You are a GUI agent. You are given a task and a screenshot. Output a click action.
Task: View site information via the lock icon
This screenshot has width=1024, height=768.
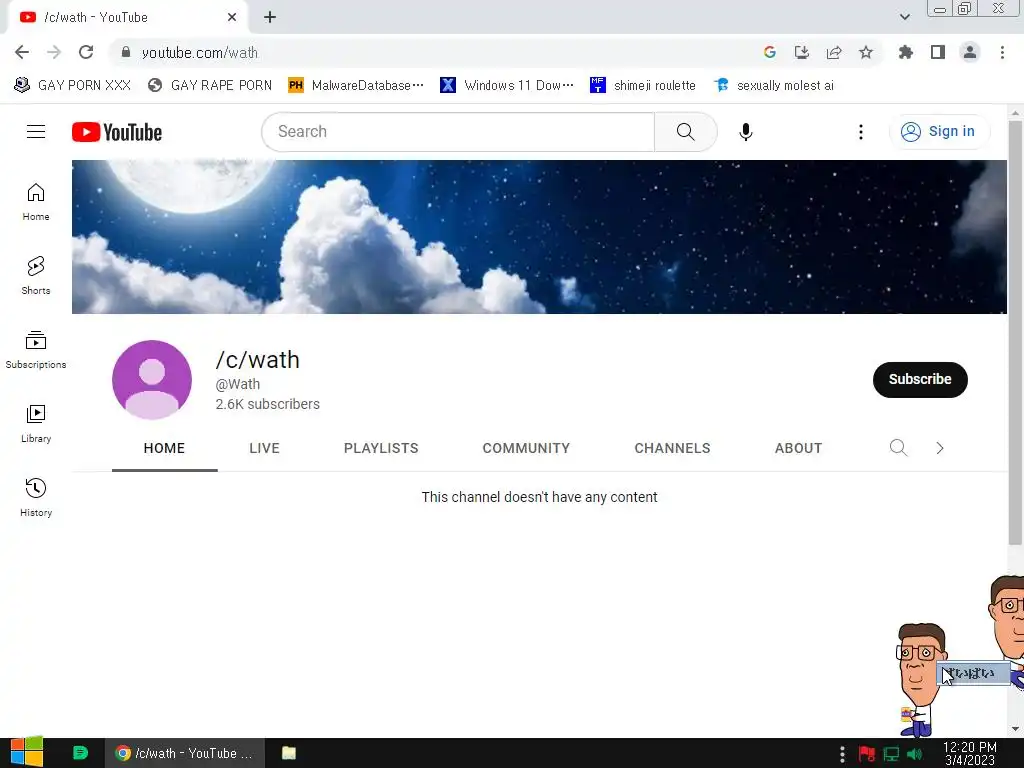126,52
